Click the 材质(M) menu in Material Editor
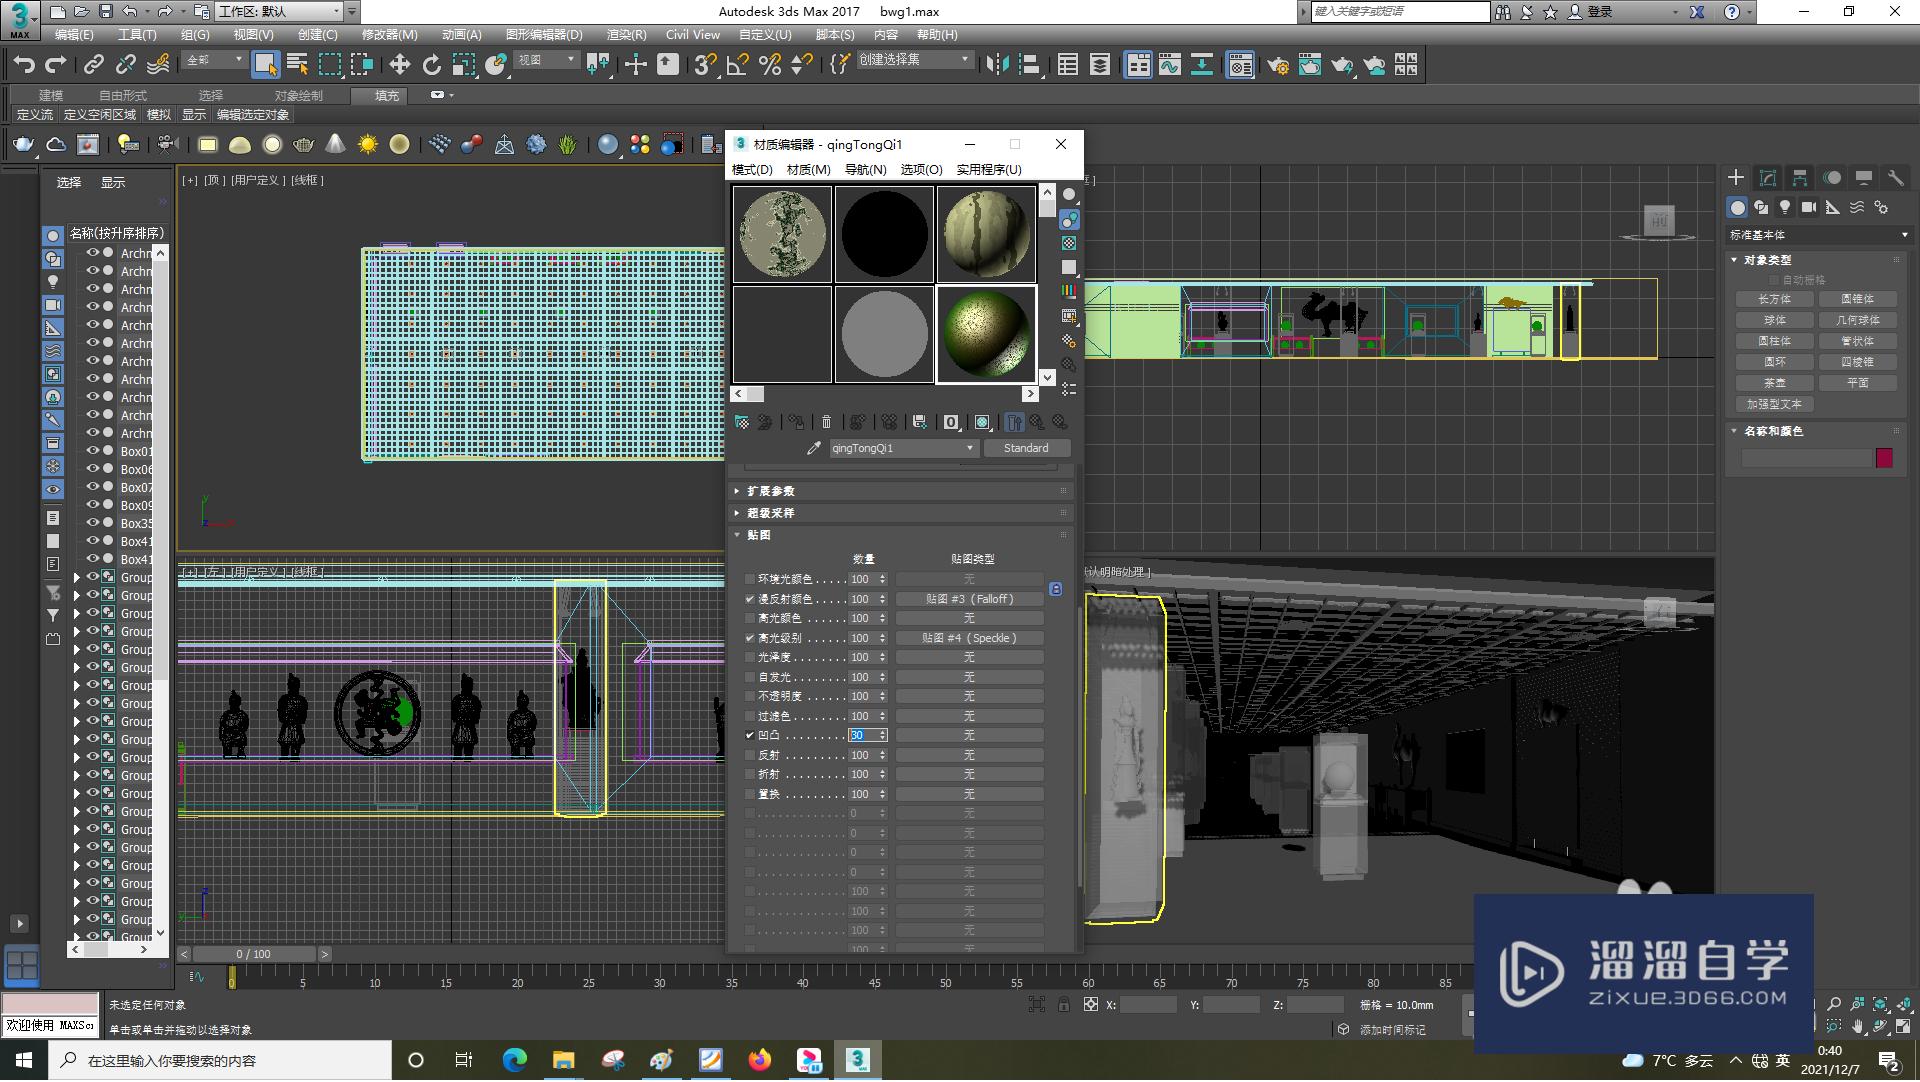 pos(807,169)
